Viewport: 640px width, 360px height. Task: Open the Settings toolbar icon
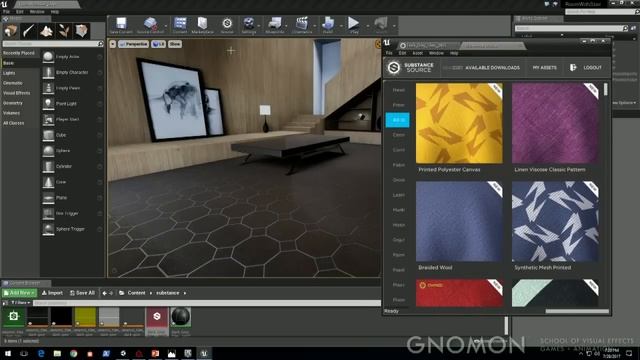[248, 25]
